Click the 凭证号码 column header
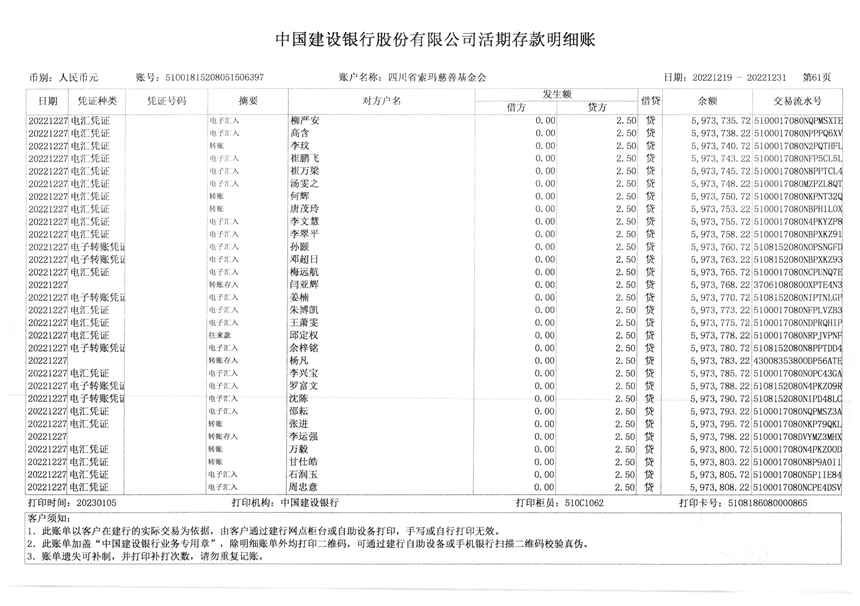Image resolution: width=860 pixels, height=606 pixels. [167, 101]
